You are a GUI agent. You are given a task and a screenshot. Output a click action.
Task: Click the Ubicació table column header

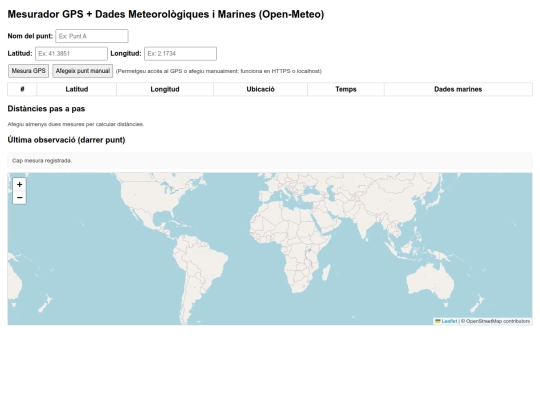(x=260, y=89)
